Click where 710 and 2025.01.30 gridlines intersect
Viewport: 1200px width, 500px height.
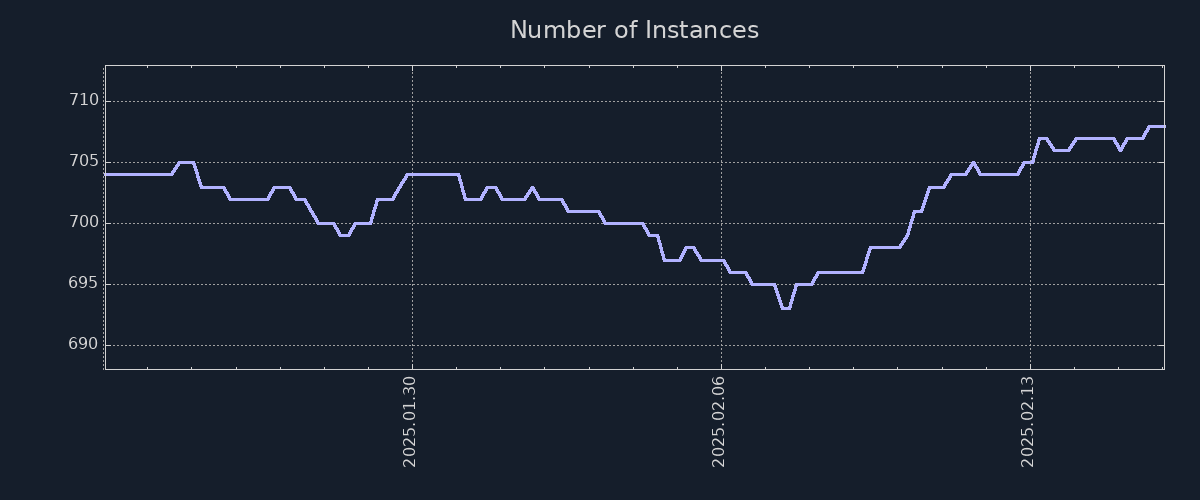click(x=412, y=101)
